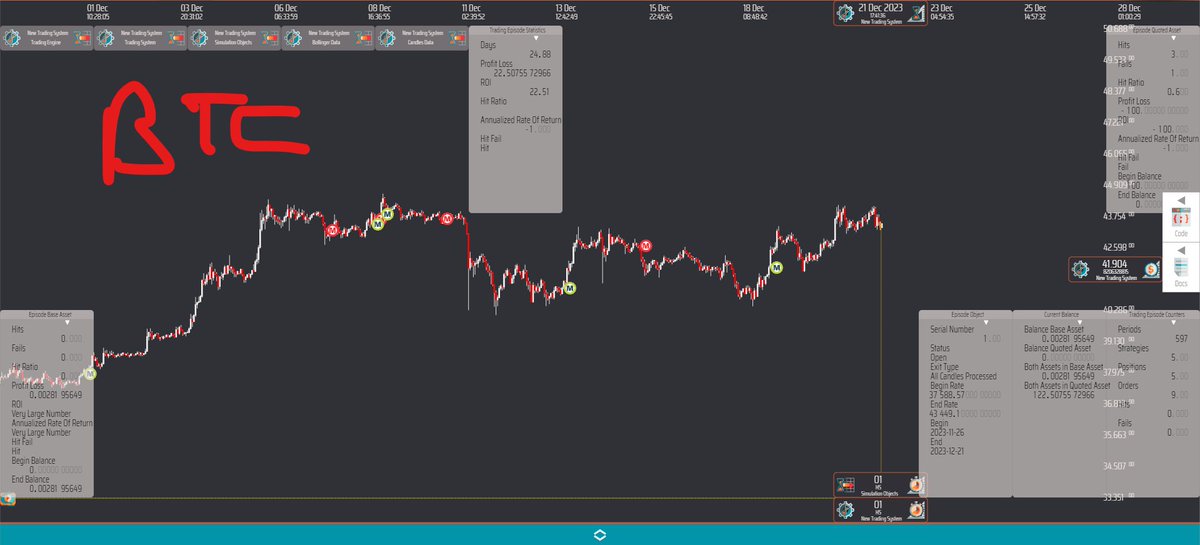This screenshot has width=1200, height=545.
Task: Click the gear icon on Trading Engine layer
Action: click(12, 38)
